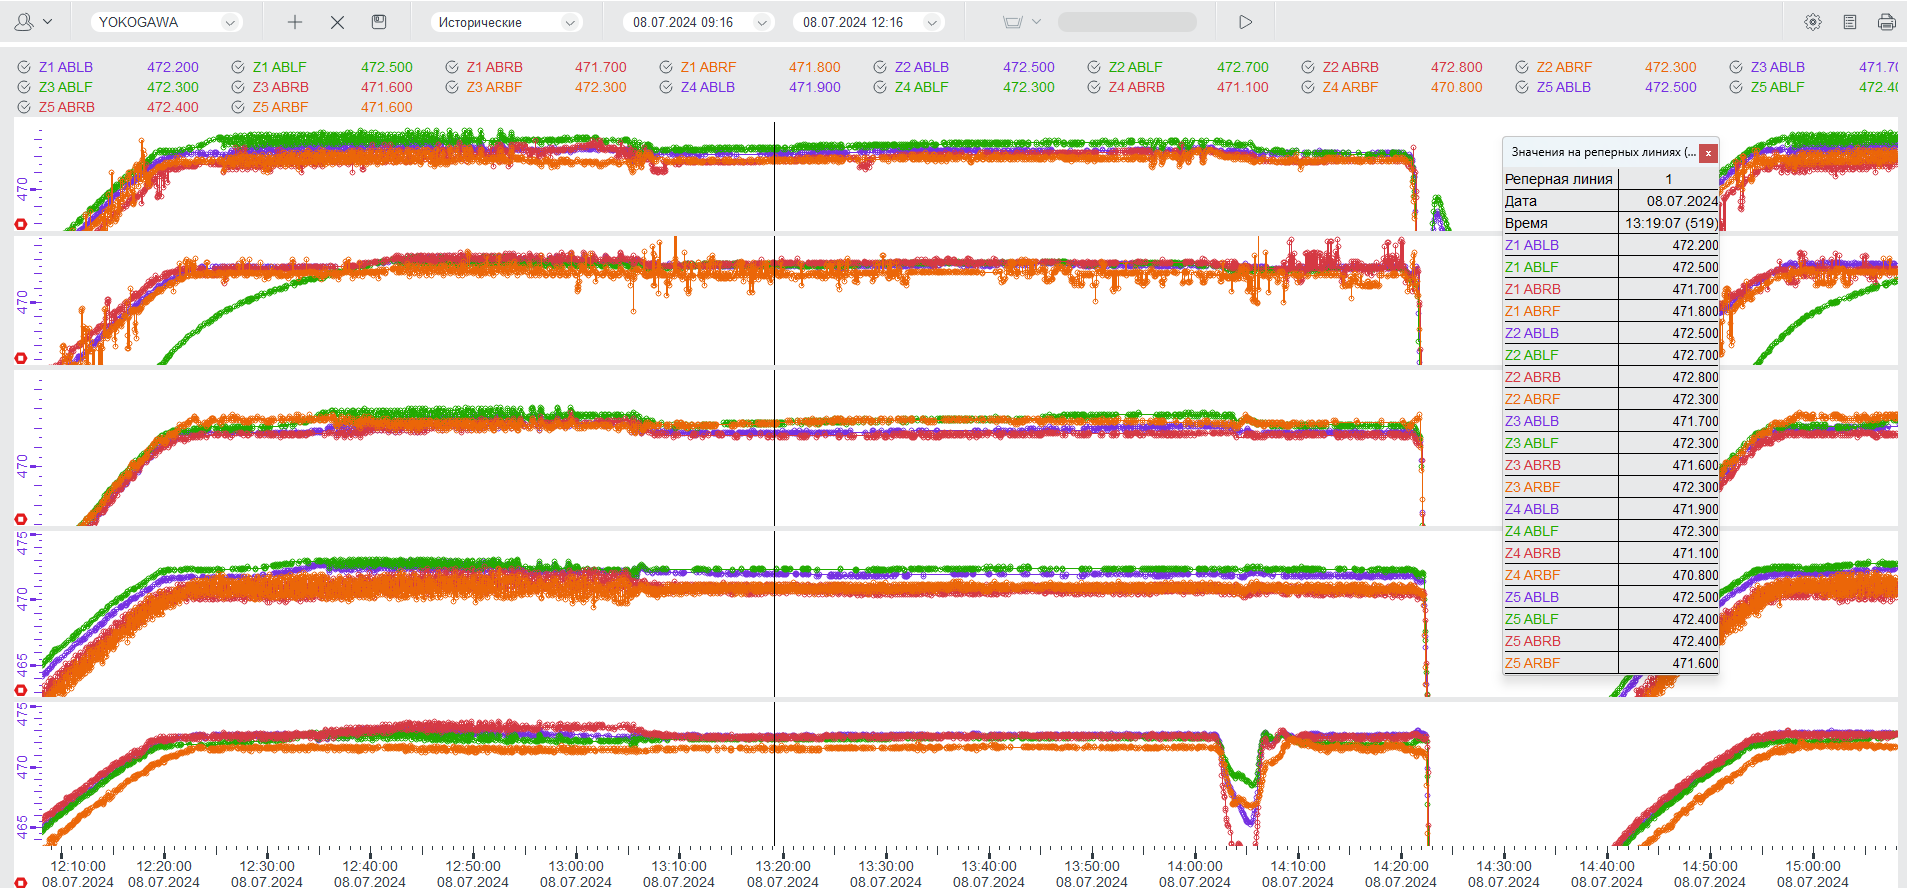Viewport: 1907px width, 888px height.
Task: Uncheck the Z3 ABRB series checkbox
Action: coord(238,87)
